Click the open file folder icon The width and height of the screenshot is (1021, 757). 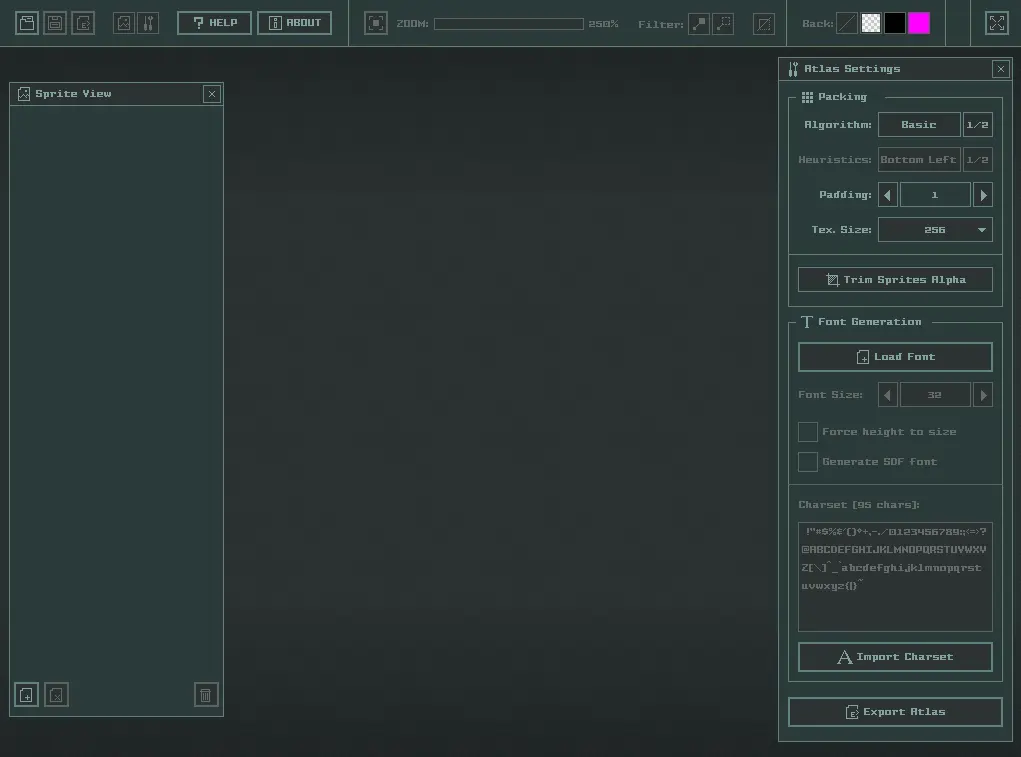coord(27,23)
